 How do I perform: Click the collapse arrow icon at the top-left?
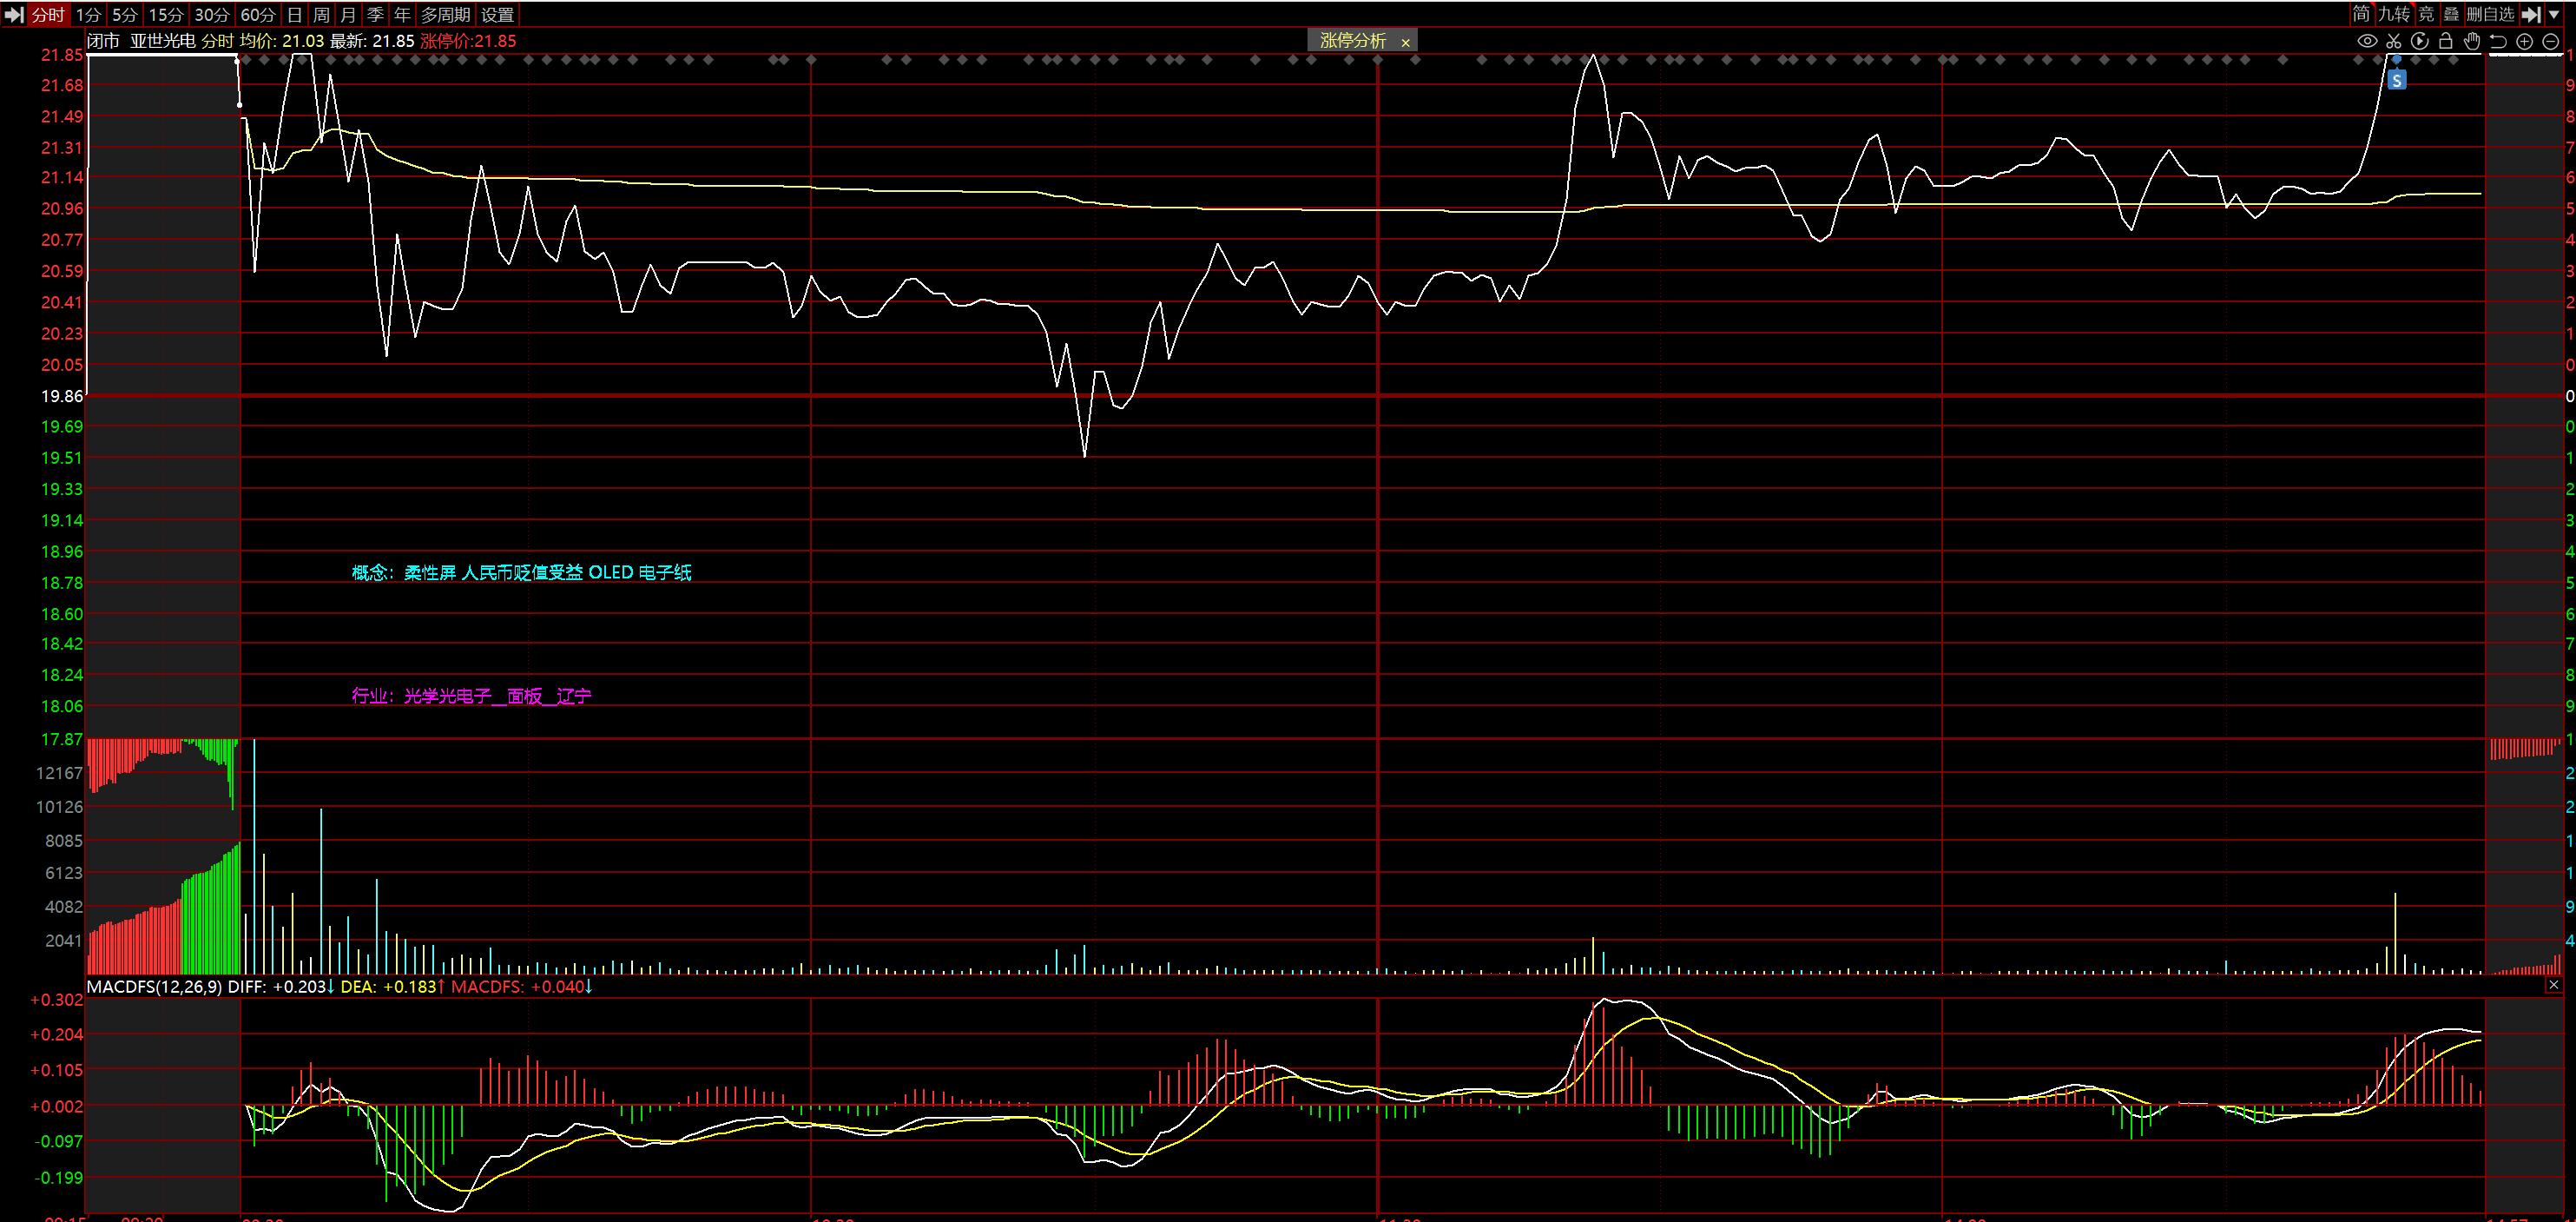pyautogui.click(x=13, y=14)
